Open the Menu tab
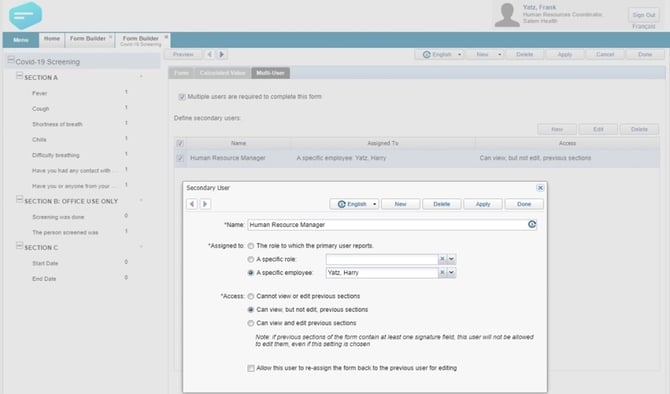670x394 pixels. coord(21,40)
